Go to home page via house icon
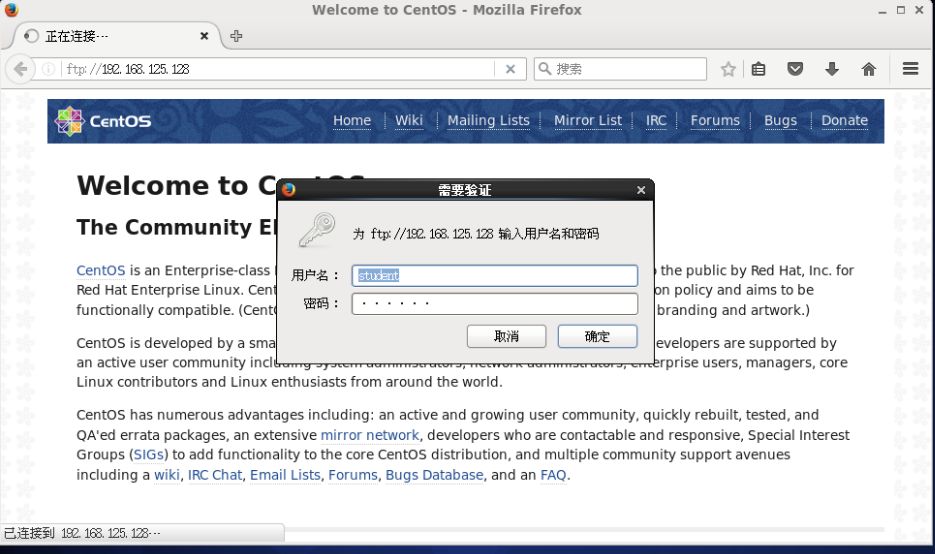Image resolution: width=935 pixels, height=554 pixels. (x=869, y=69)
